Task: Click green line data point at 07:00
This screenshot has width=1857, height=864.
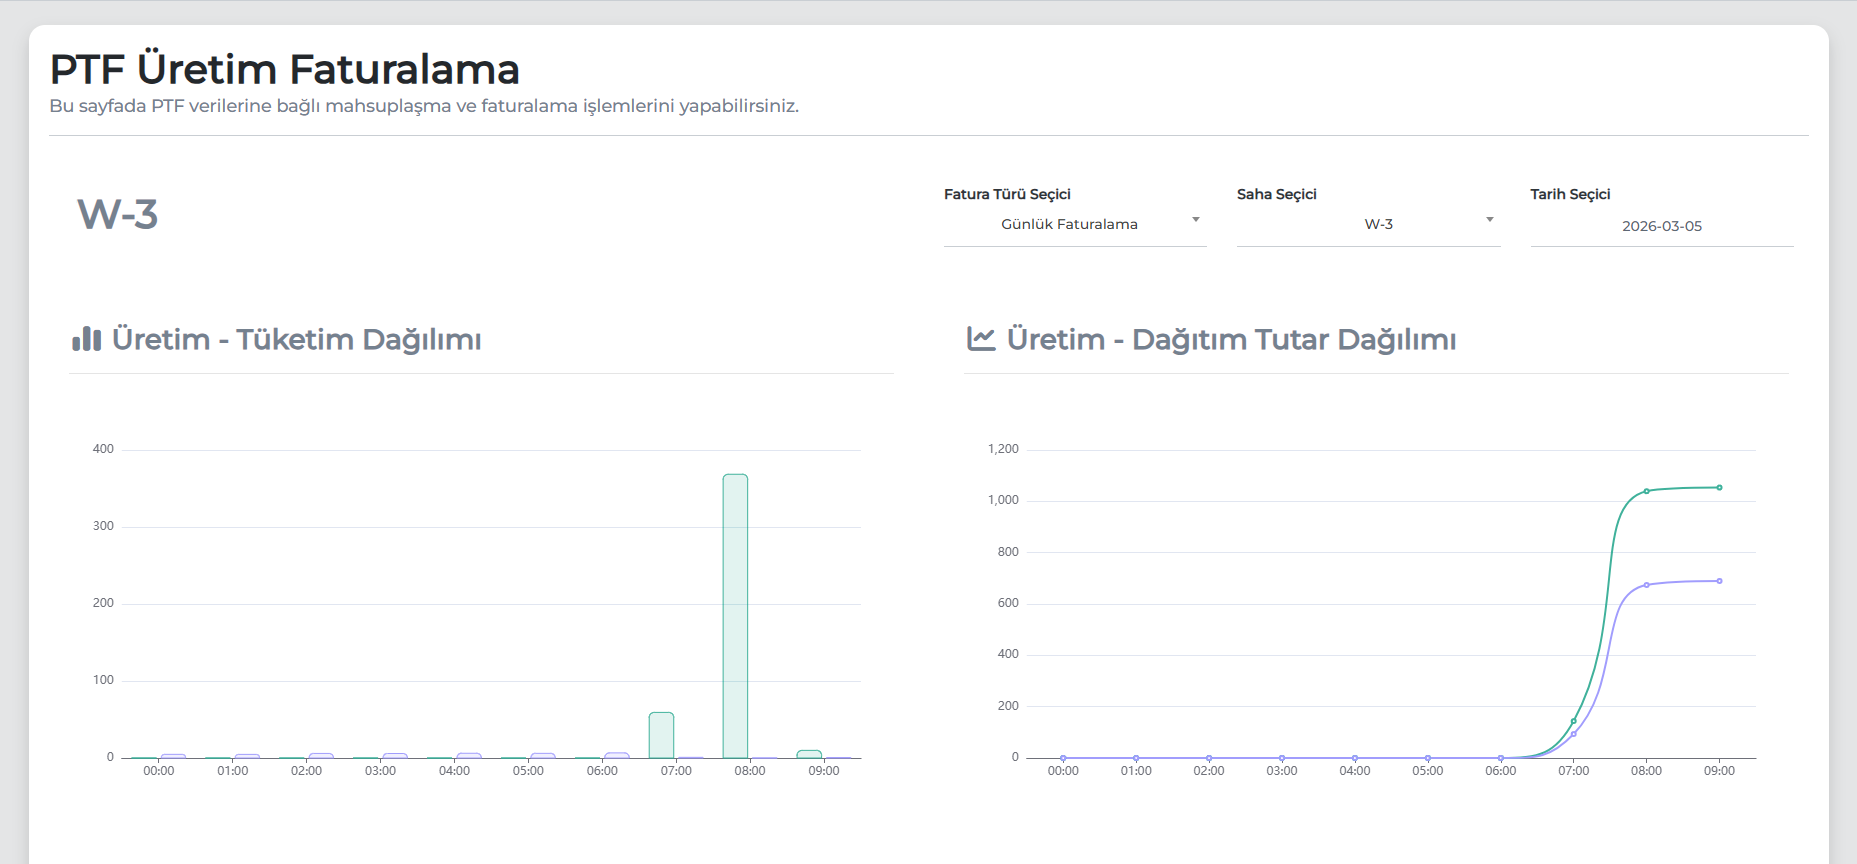Action: [x=1573, y=721]
